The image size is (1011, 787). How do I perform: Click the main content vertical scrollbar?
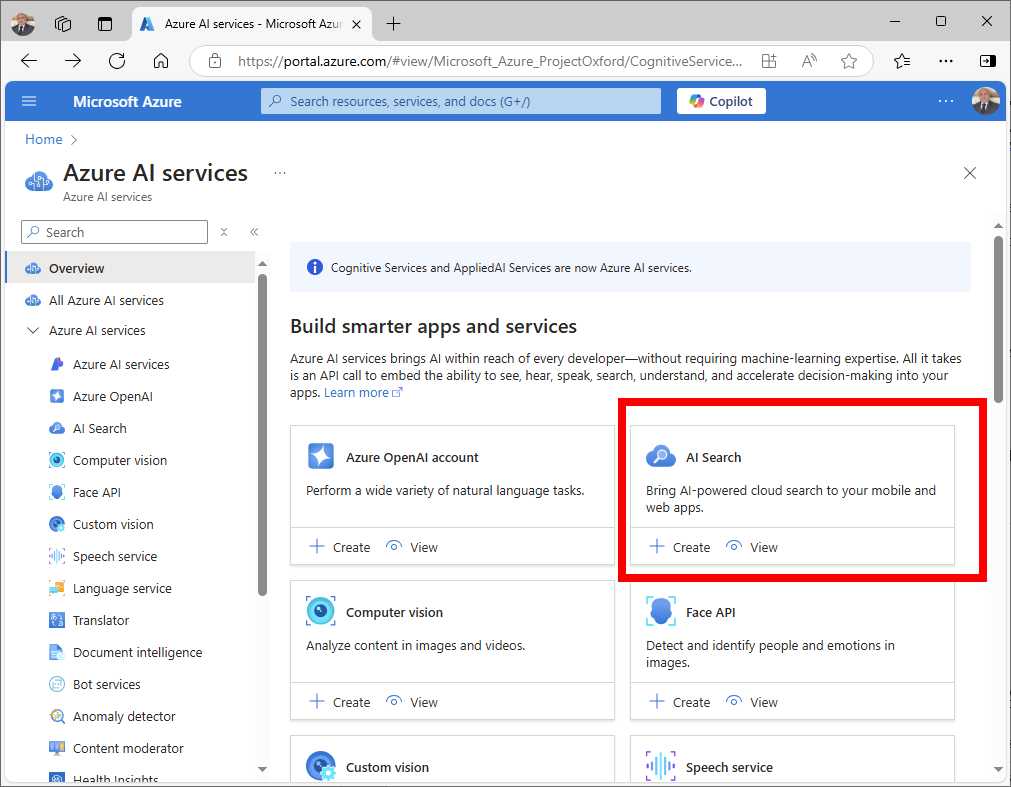coord(998,320)
